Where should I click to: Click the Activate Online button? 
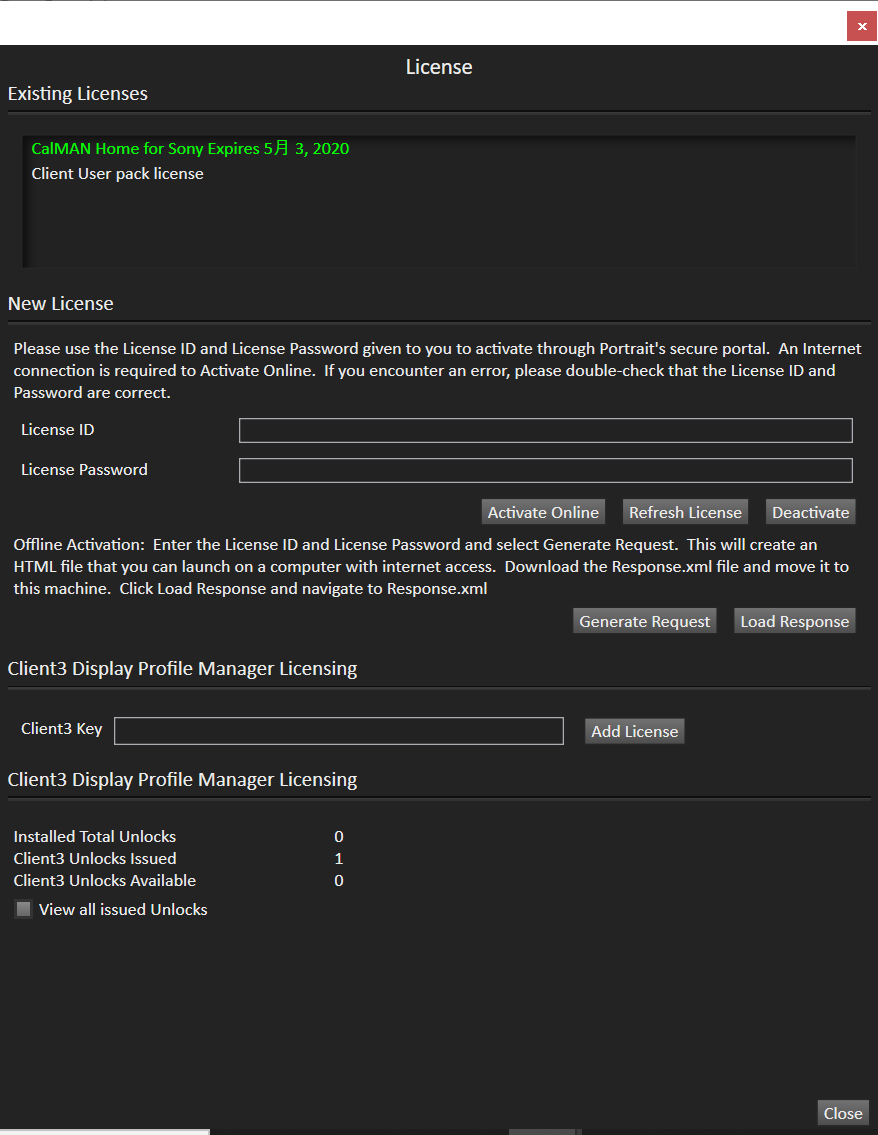coord(543,512)
